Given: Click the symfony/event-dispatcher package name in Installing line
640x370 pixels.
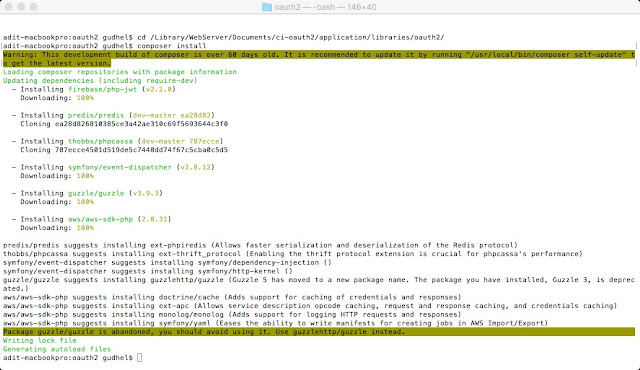Looking at the screenshot, I should click(x=120, y=167).
